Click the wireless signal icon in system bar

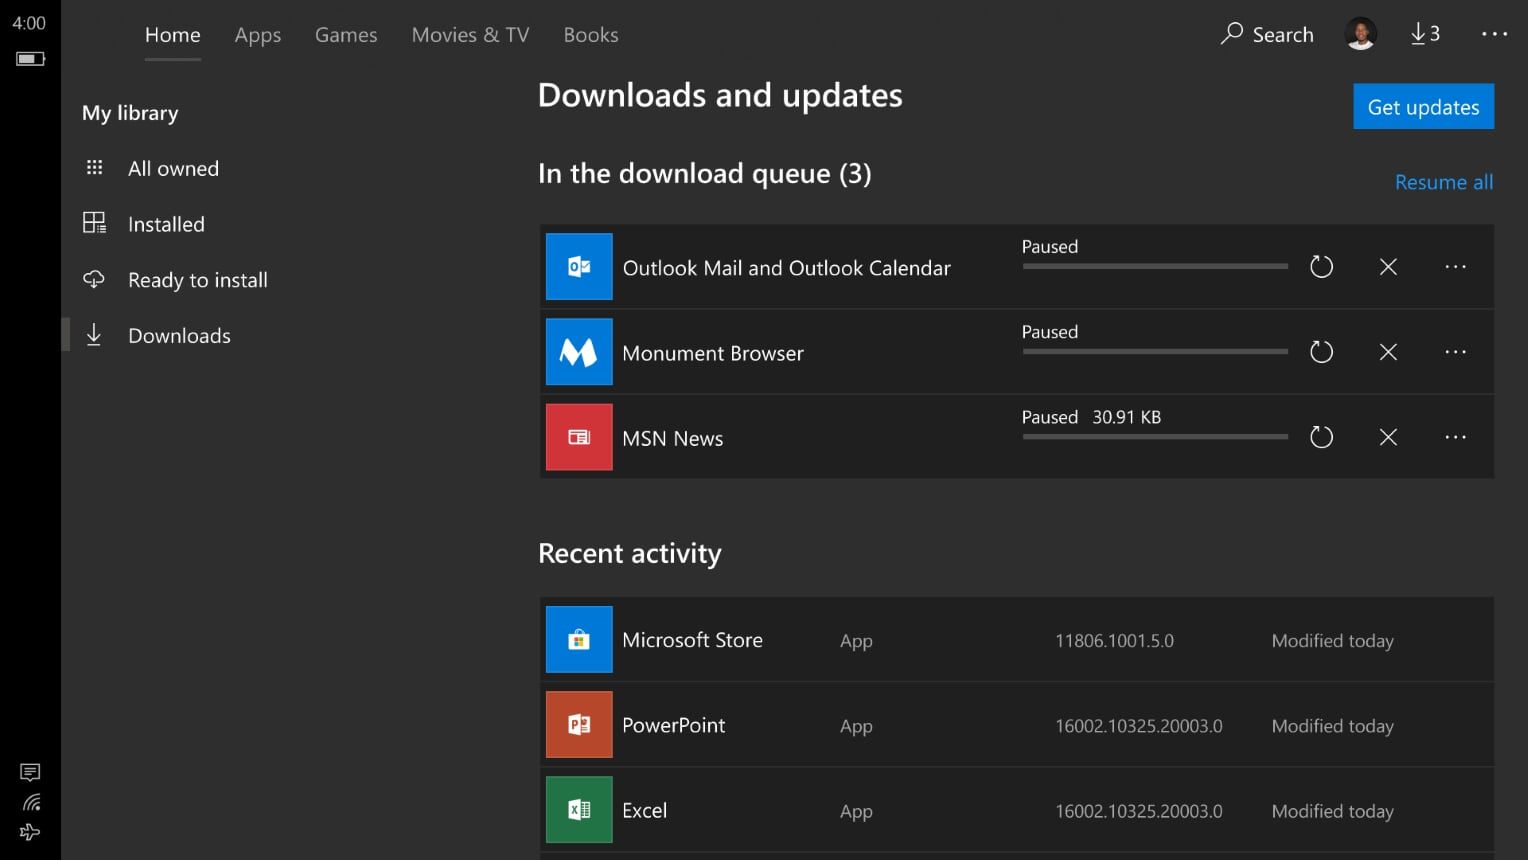(31, 802)
